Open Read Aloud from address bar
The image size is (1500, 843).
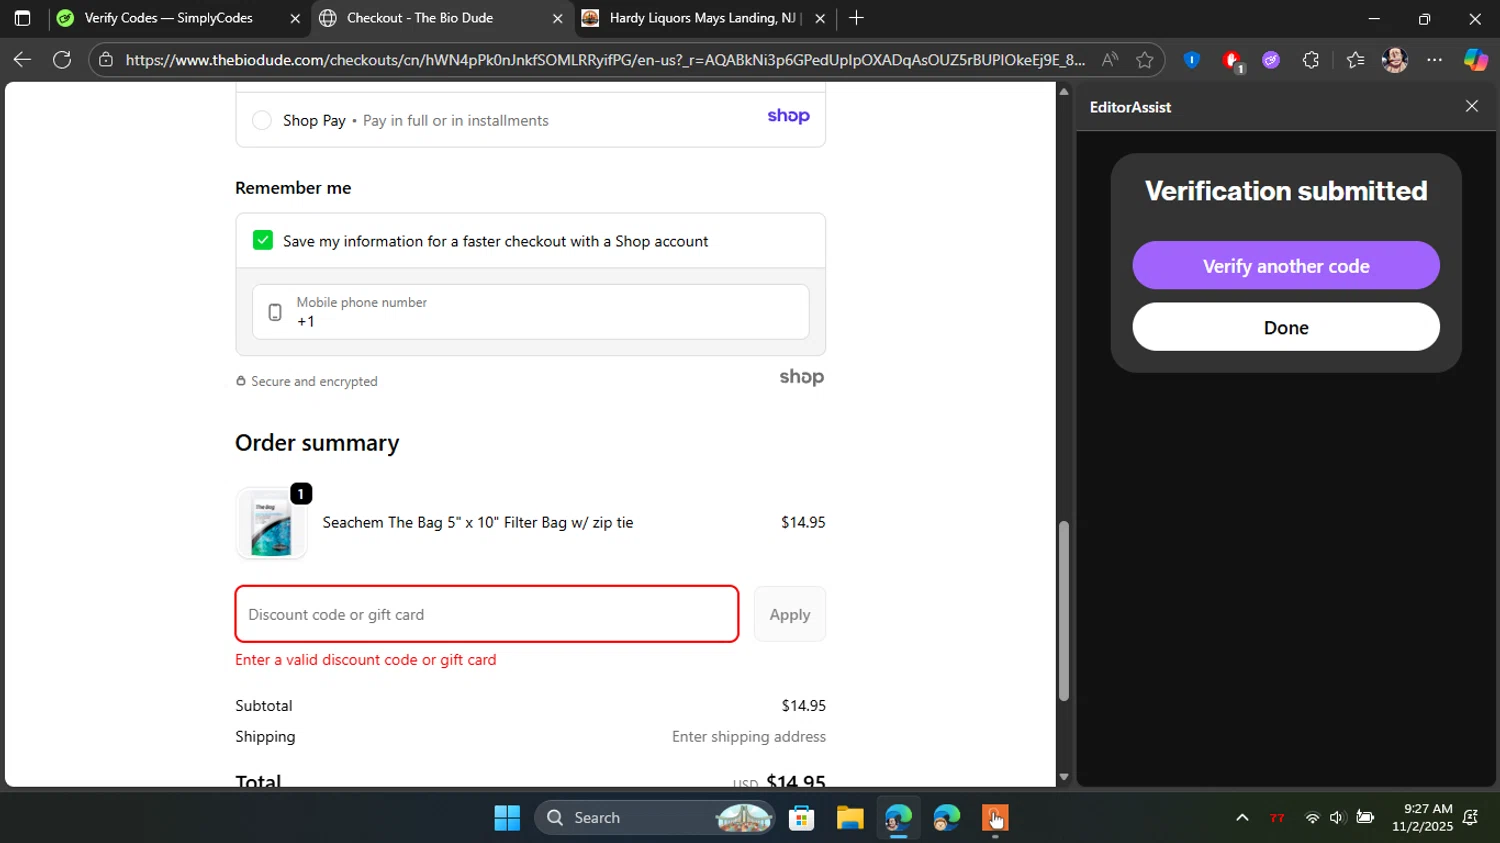click(1110, 60)
